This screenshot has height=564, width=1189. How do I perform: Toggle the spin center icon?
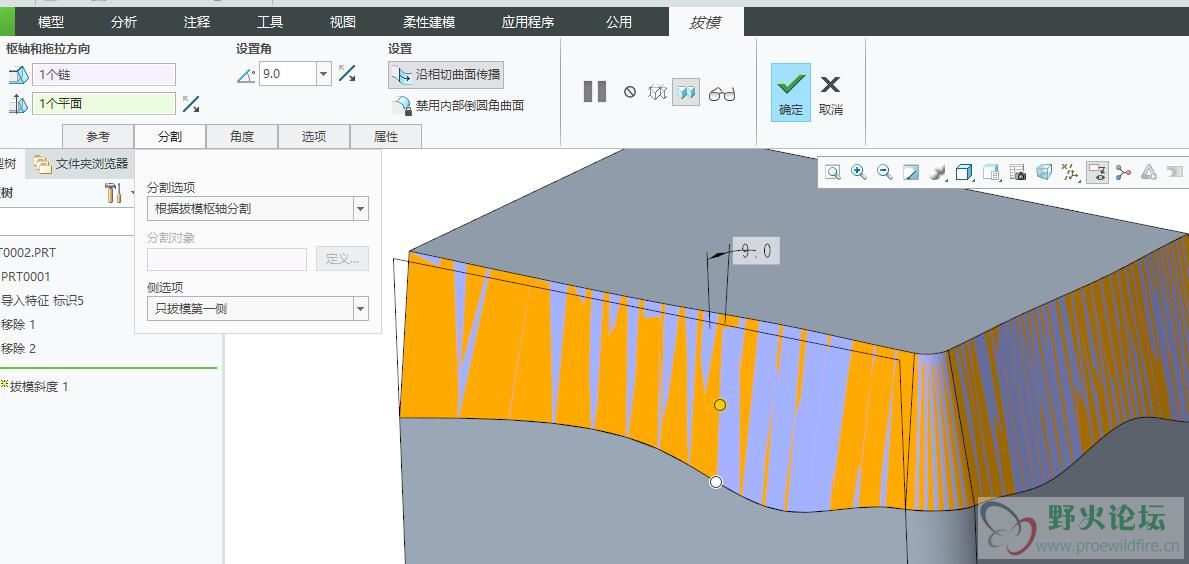(1123, 173)
